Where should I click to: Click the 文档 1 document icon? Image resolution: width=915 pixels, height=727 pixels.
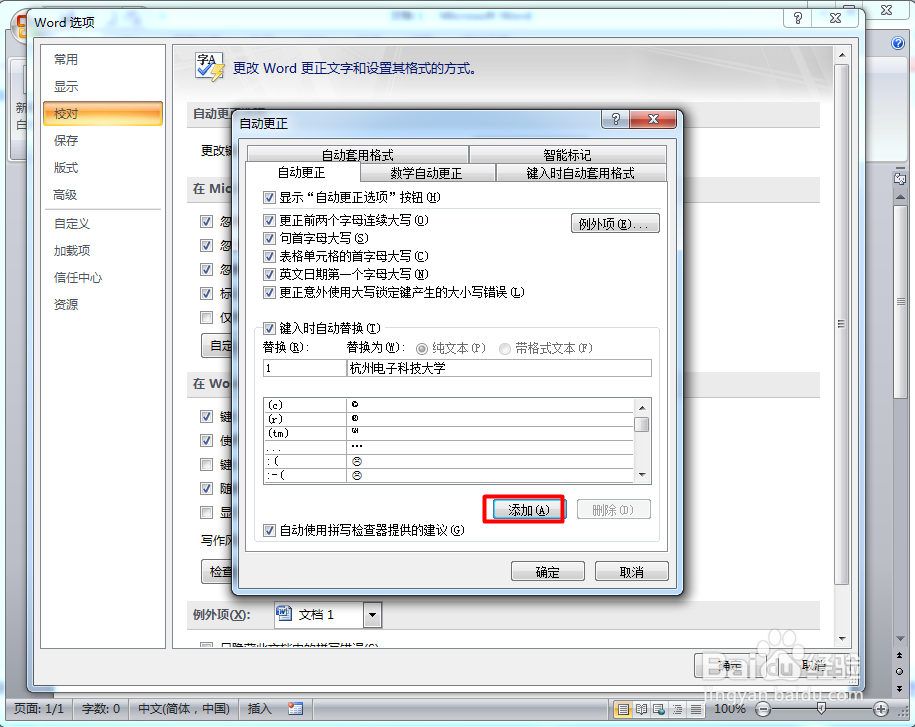(284, 614)
